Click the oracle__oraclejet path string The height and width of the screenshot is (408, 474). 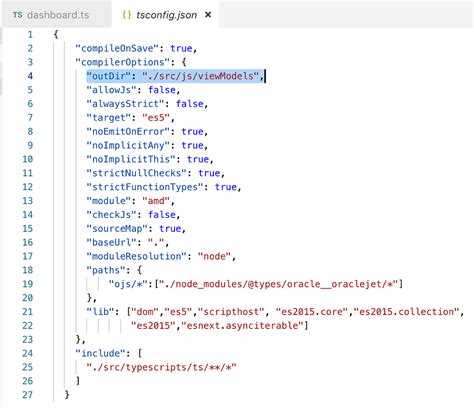(278, 284)
